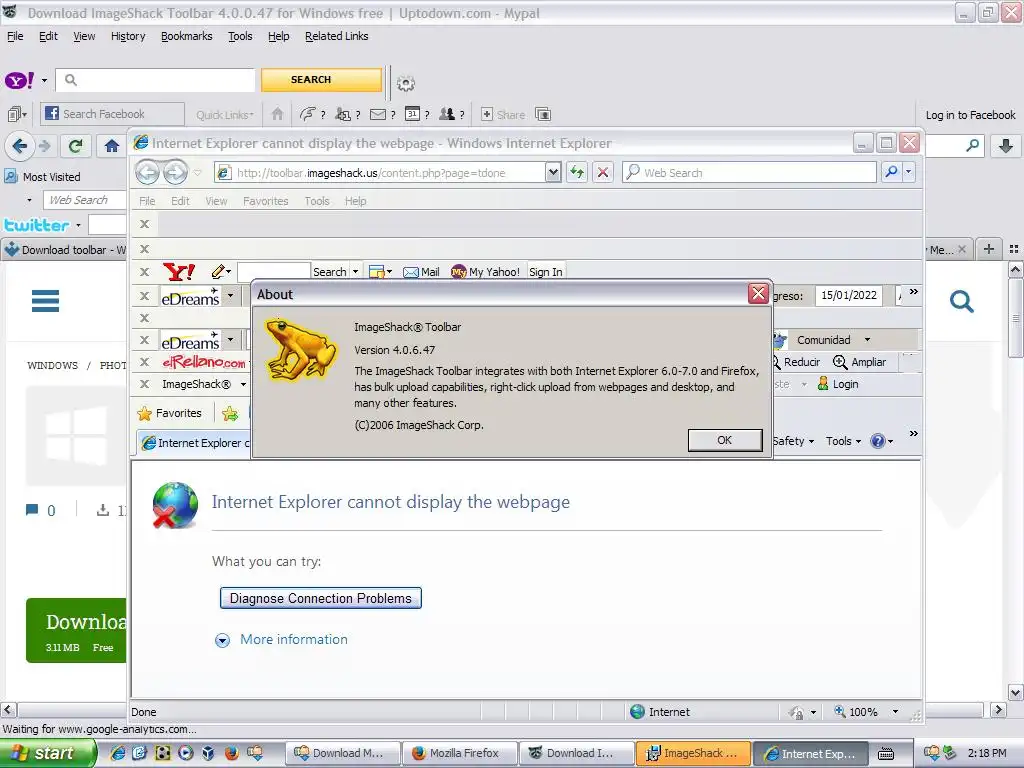
Task: Open Mypal downloads arrow icon
Action: coord(1006,146)
